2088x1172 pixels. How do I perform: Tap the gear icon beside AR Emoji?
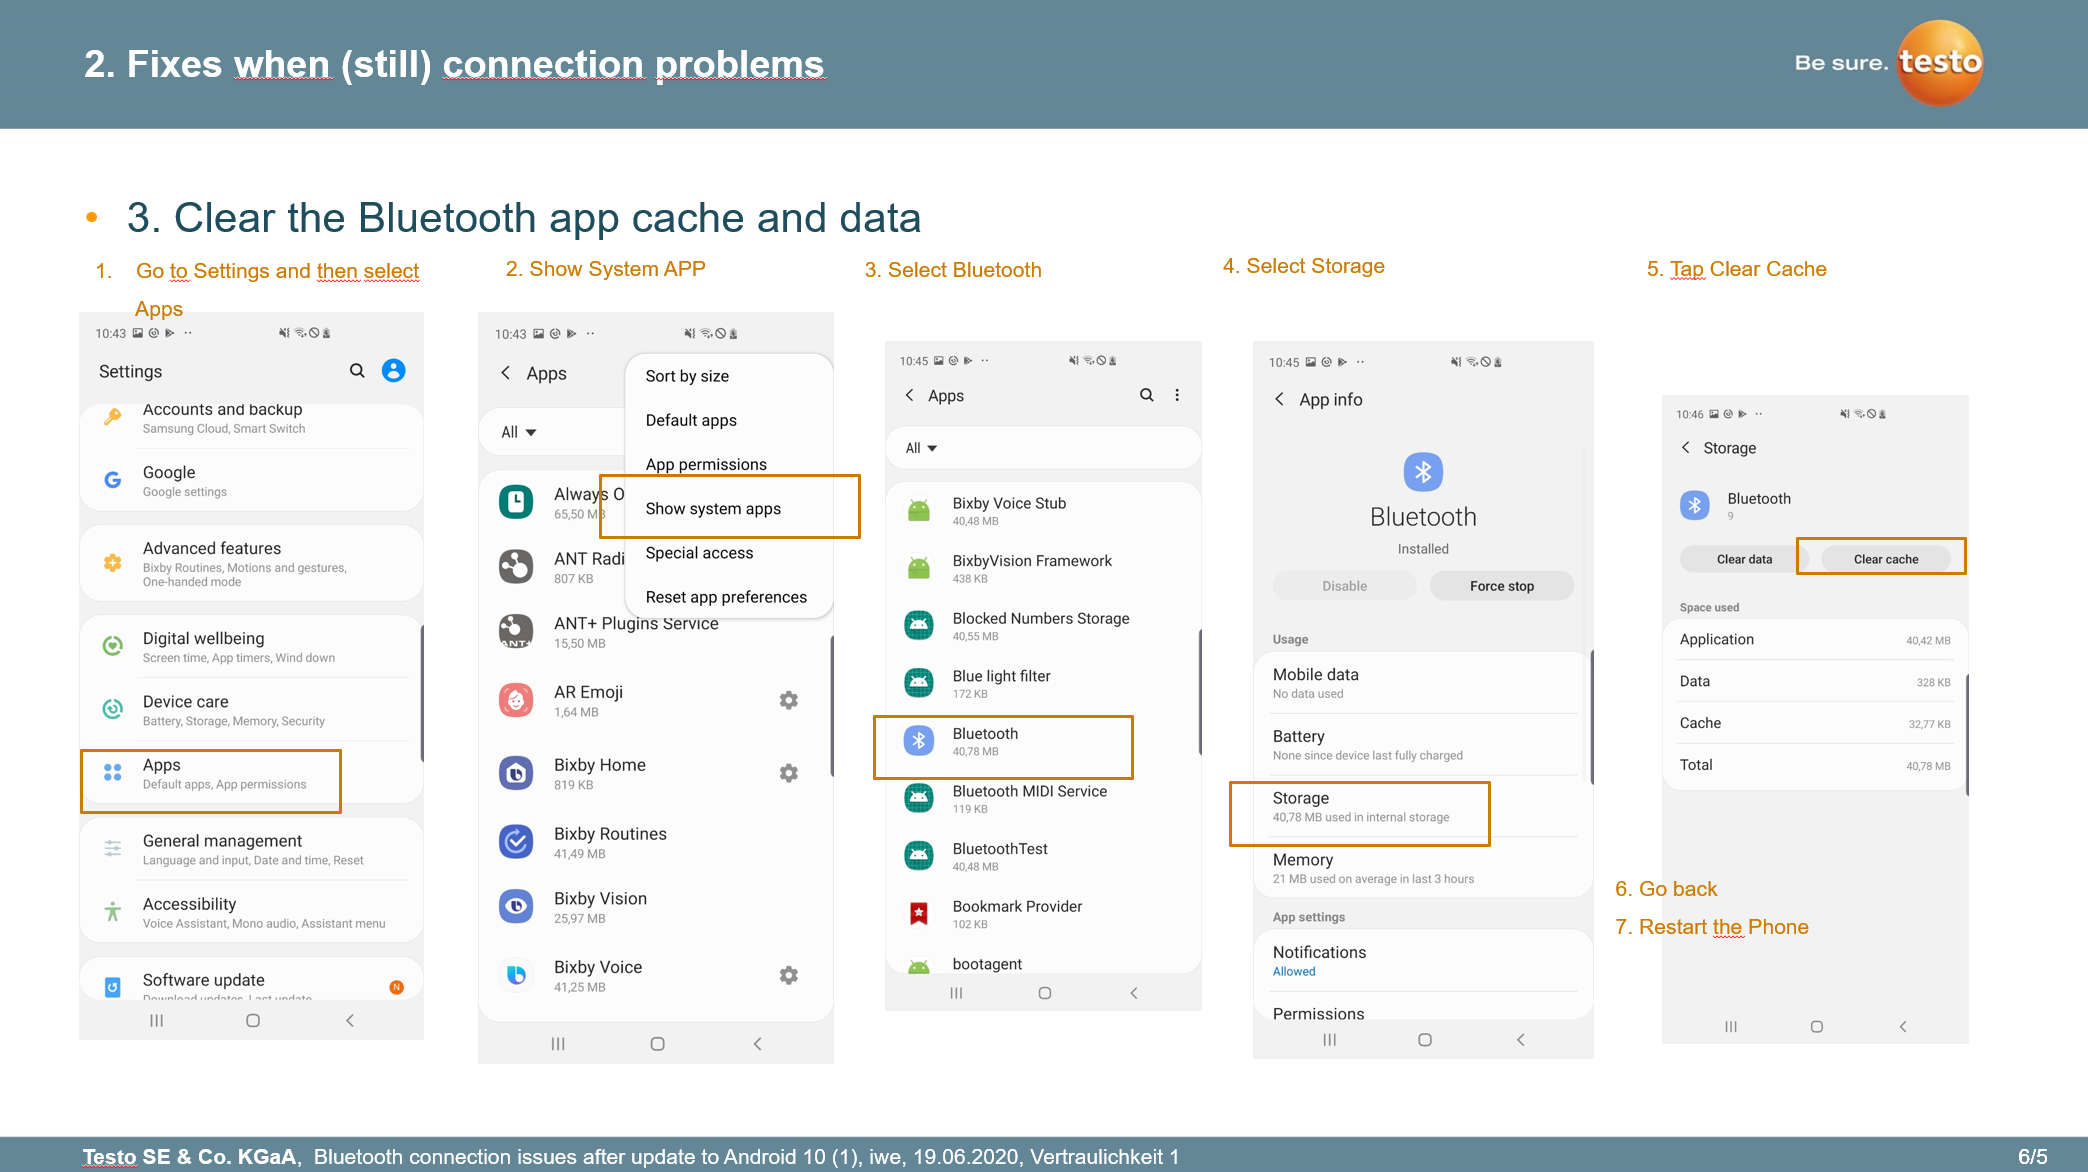tap(789, 700)
